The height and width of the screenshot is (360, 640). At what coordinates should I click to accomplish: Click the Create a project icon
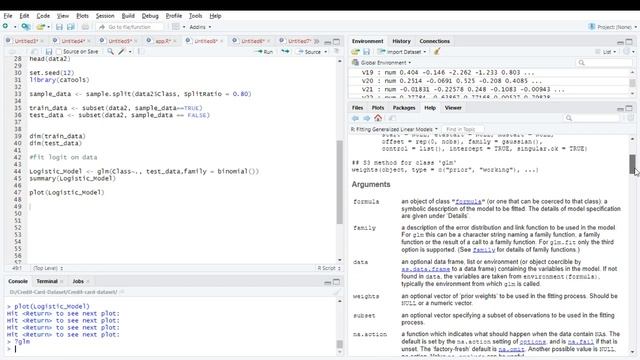(26, 27)
